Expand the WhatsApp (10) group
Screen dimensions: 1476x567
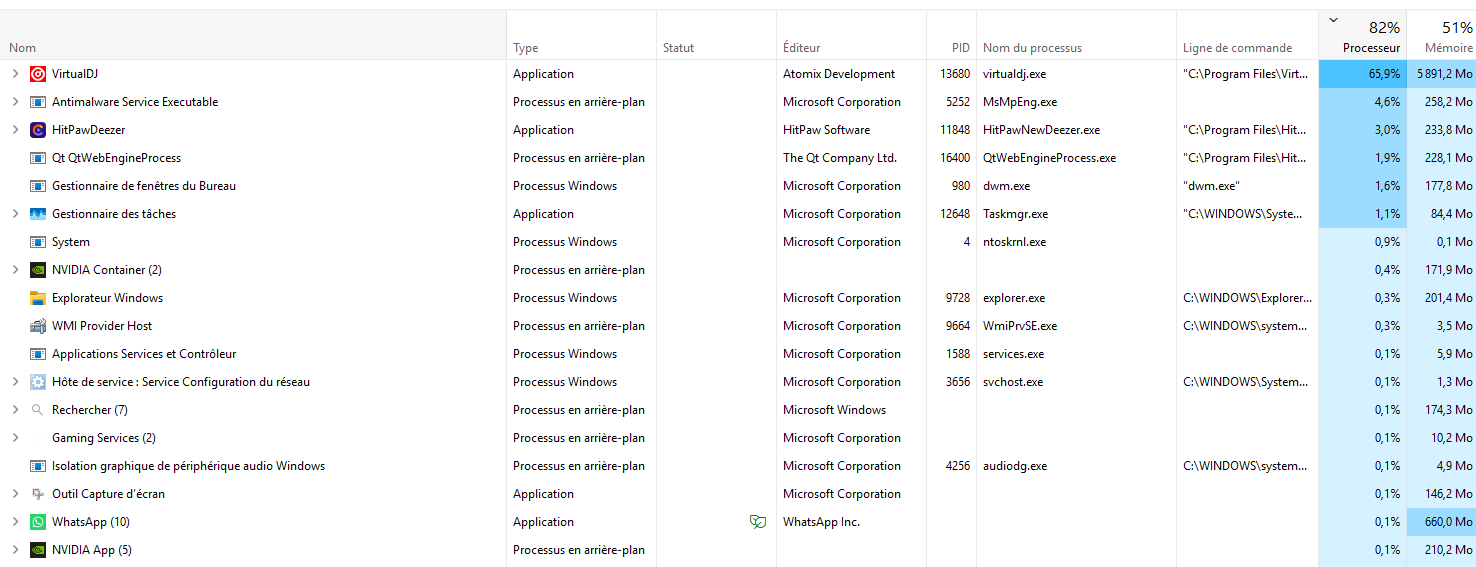[x=15, y=522]
